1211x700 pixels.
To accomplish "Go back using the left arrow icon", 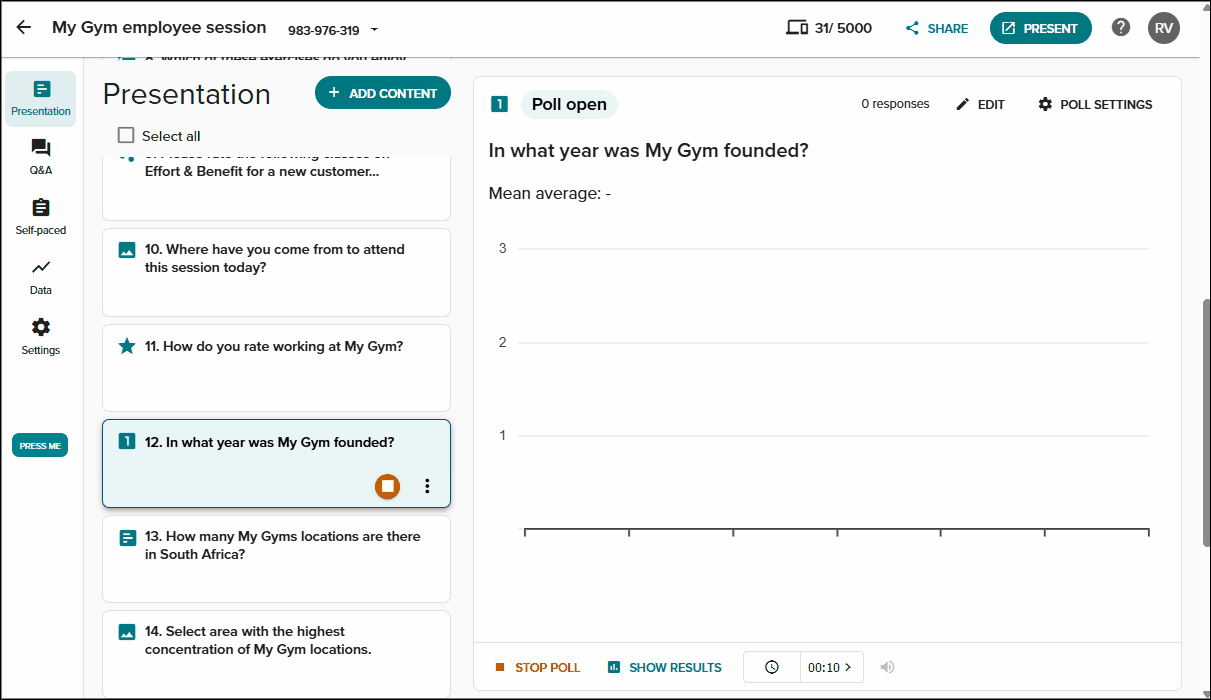I will pyautogui.click(x=23, y=28).
